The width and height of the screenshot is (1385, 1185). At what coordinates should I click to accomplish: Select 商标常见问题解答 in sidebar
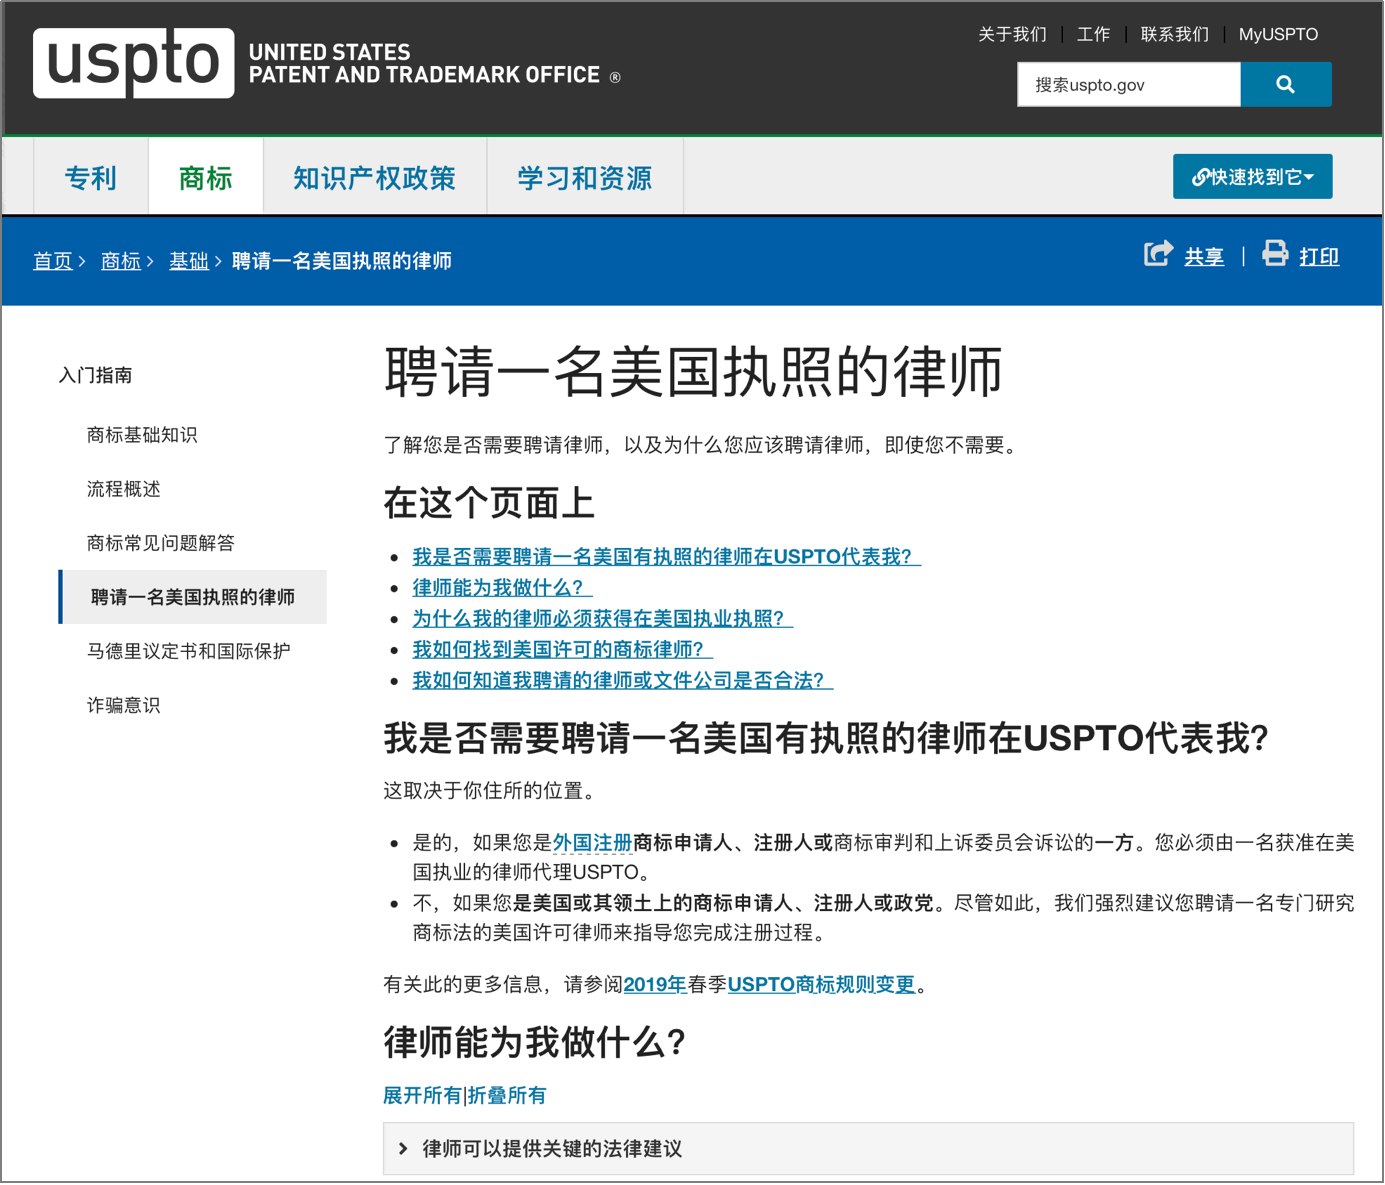[160, 543]
